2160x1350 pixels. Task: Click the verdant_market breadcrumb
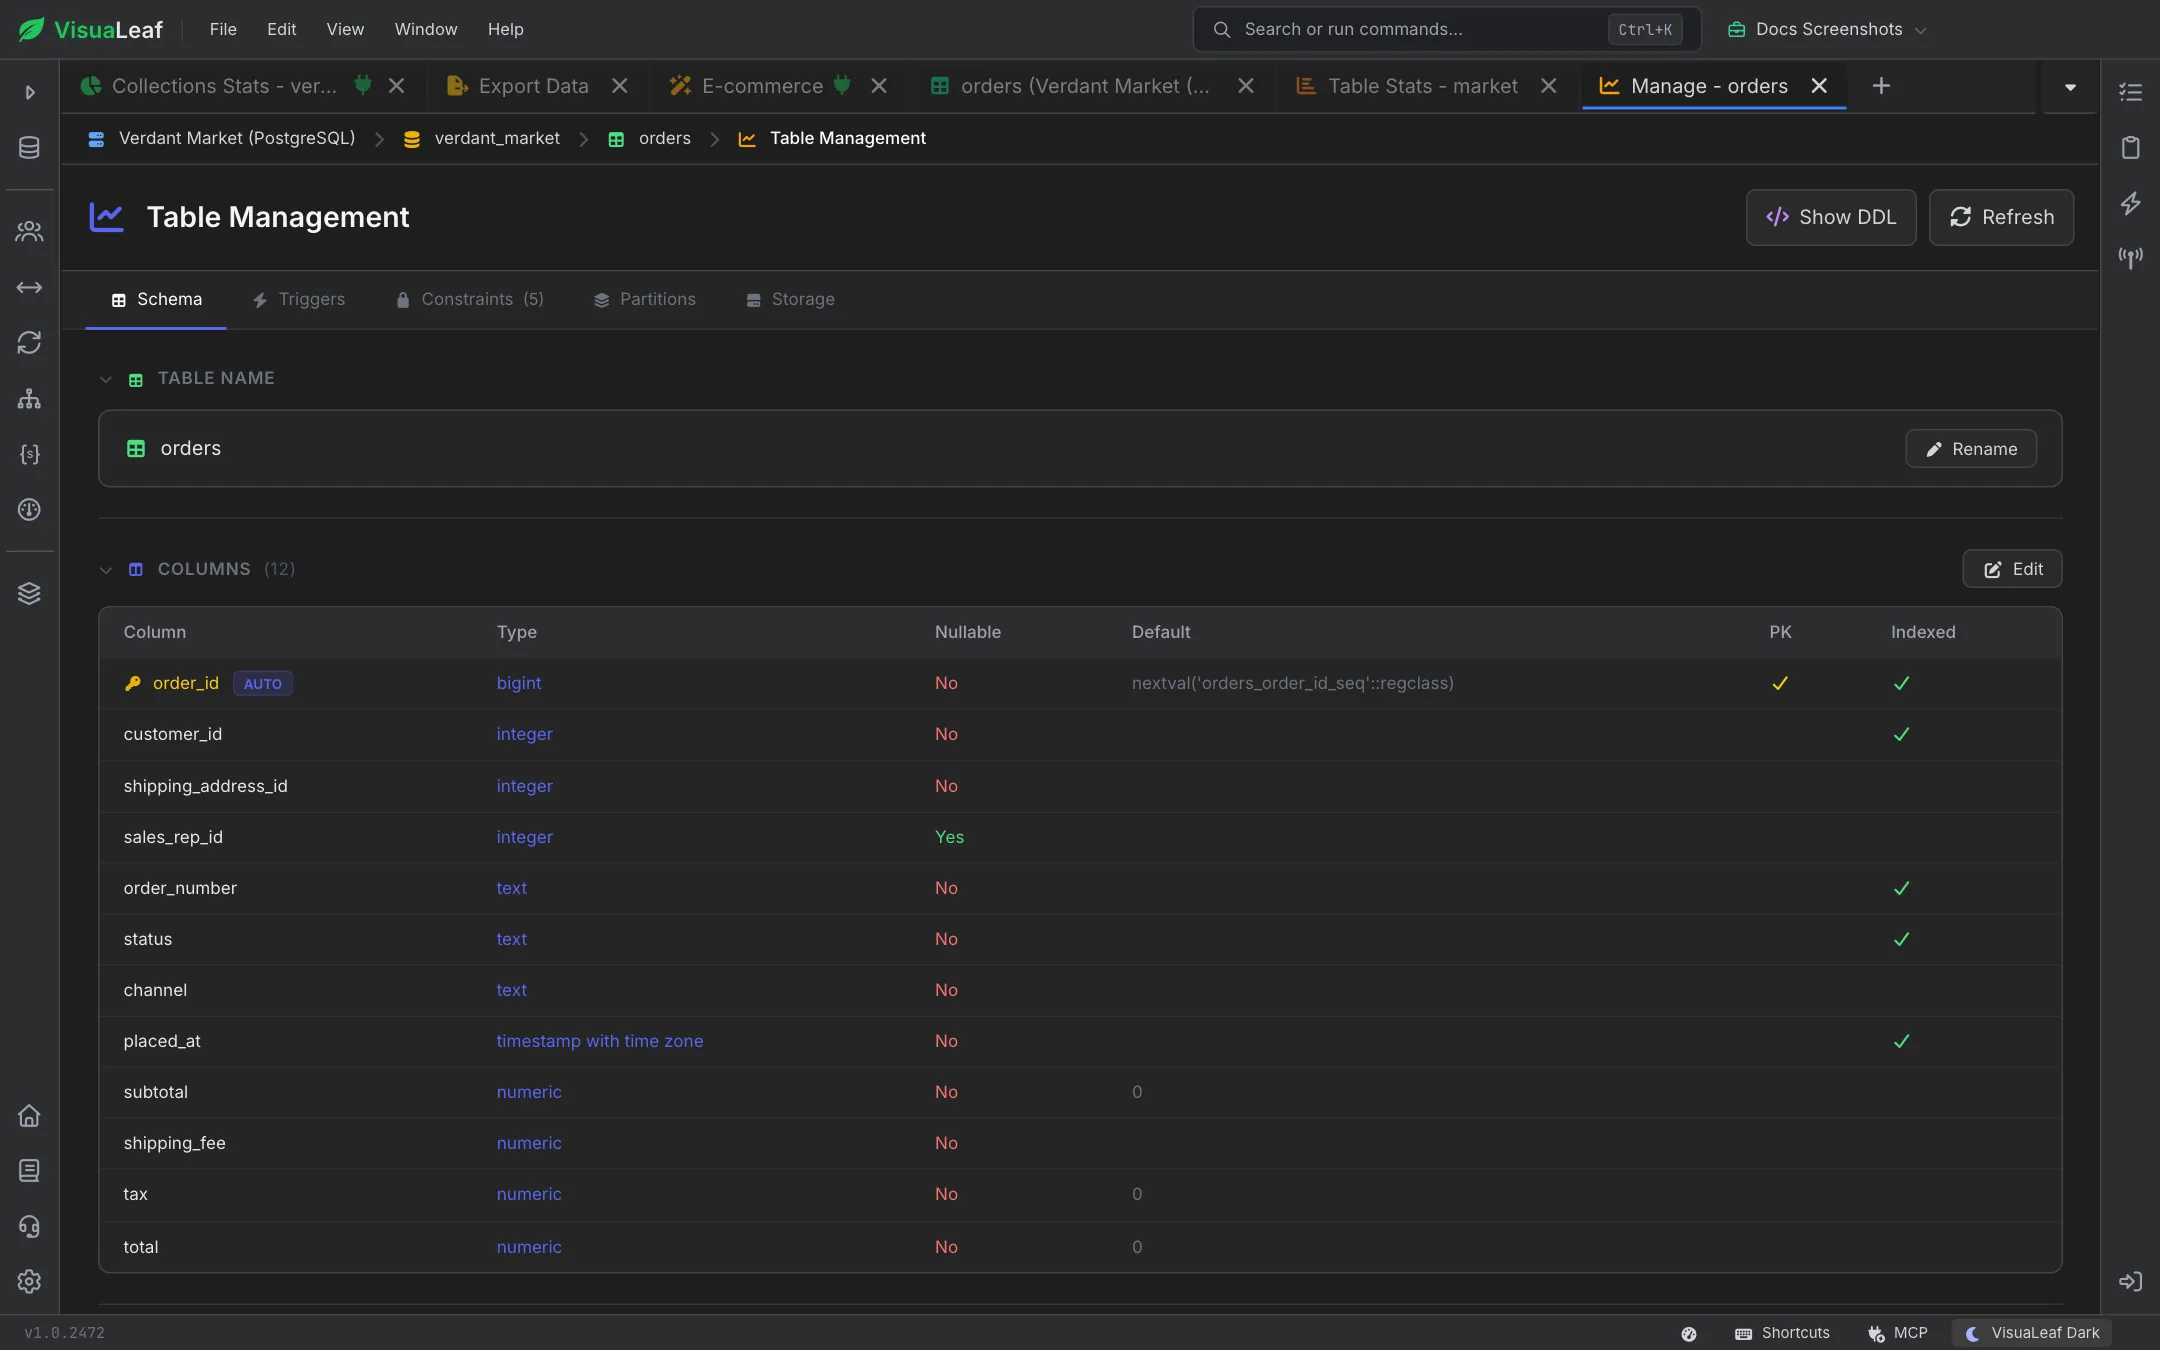click(484, 138)
